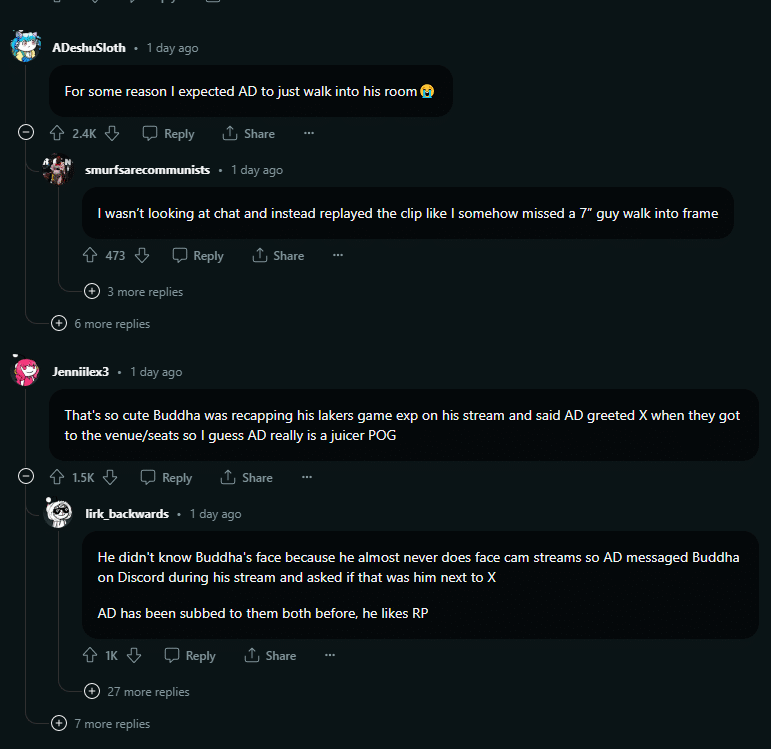Image resolution: width=771 pixels, height=749 pixels.
Task: Upvote lirk_backwards' reply
Action: tap(90, 655)
